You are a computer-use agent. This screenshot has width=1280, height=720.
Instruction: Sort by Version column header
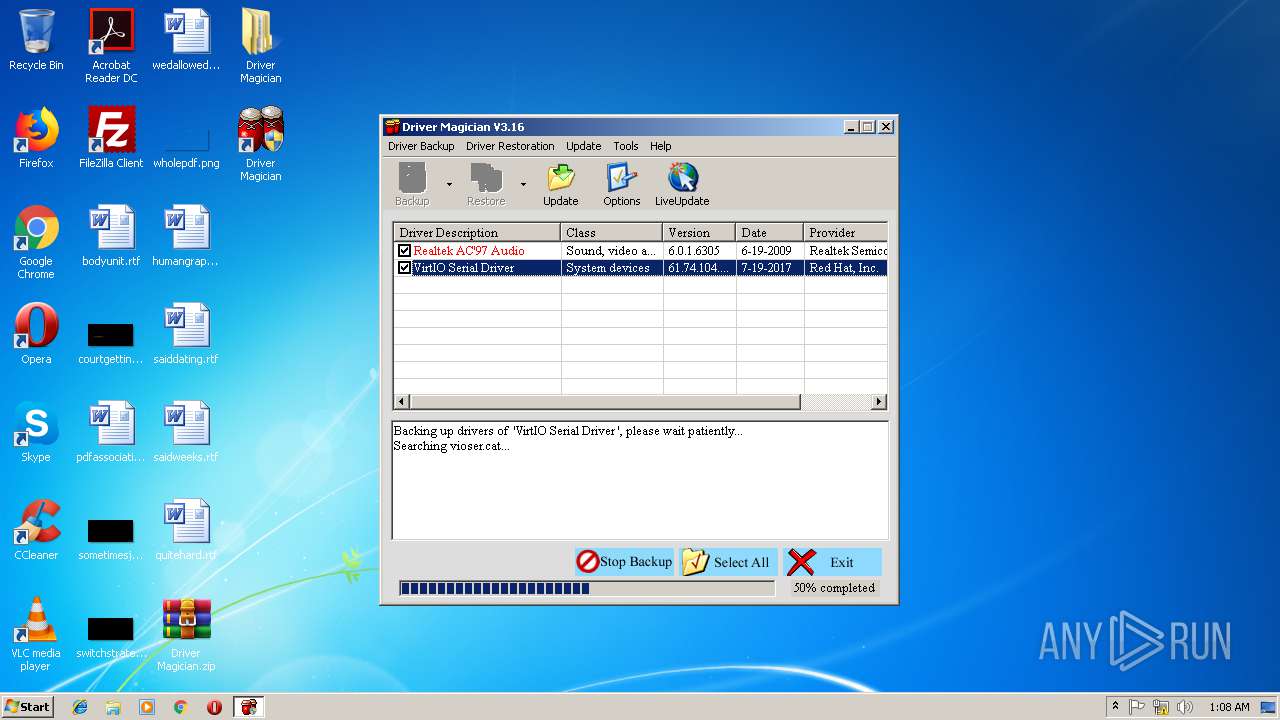click(699, 232)
